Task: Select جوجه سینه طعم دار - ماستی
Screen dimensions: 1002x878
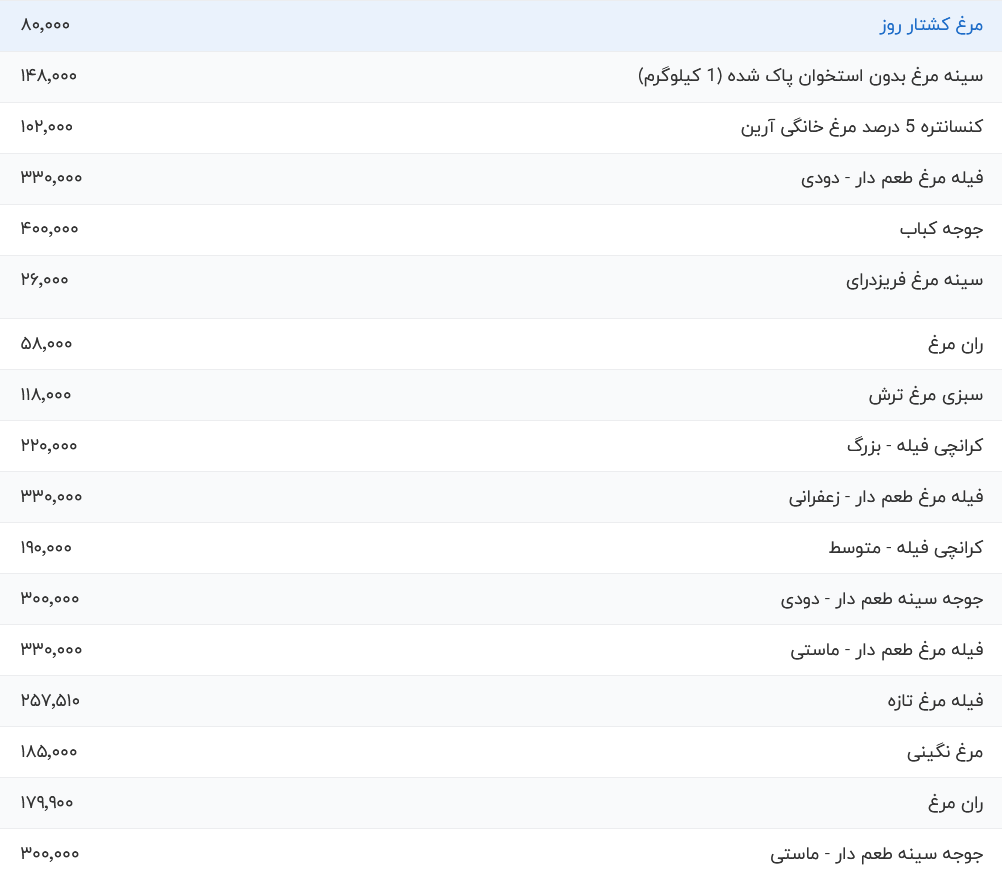Action: pyautogui.click(x=876, y=854)
